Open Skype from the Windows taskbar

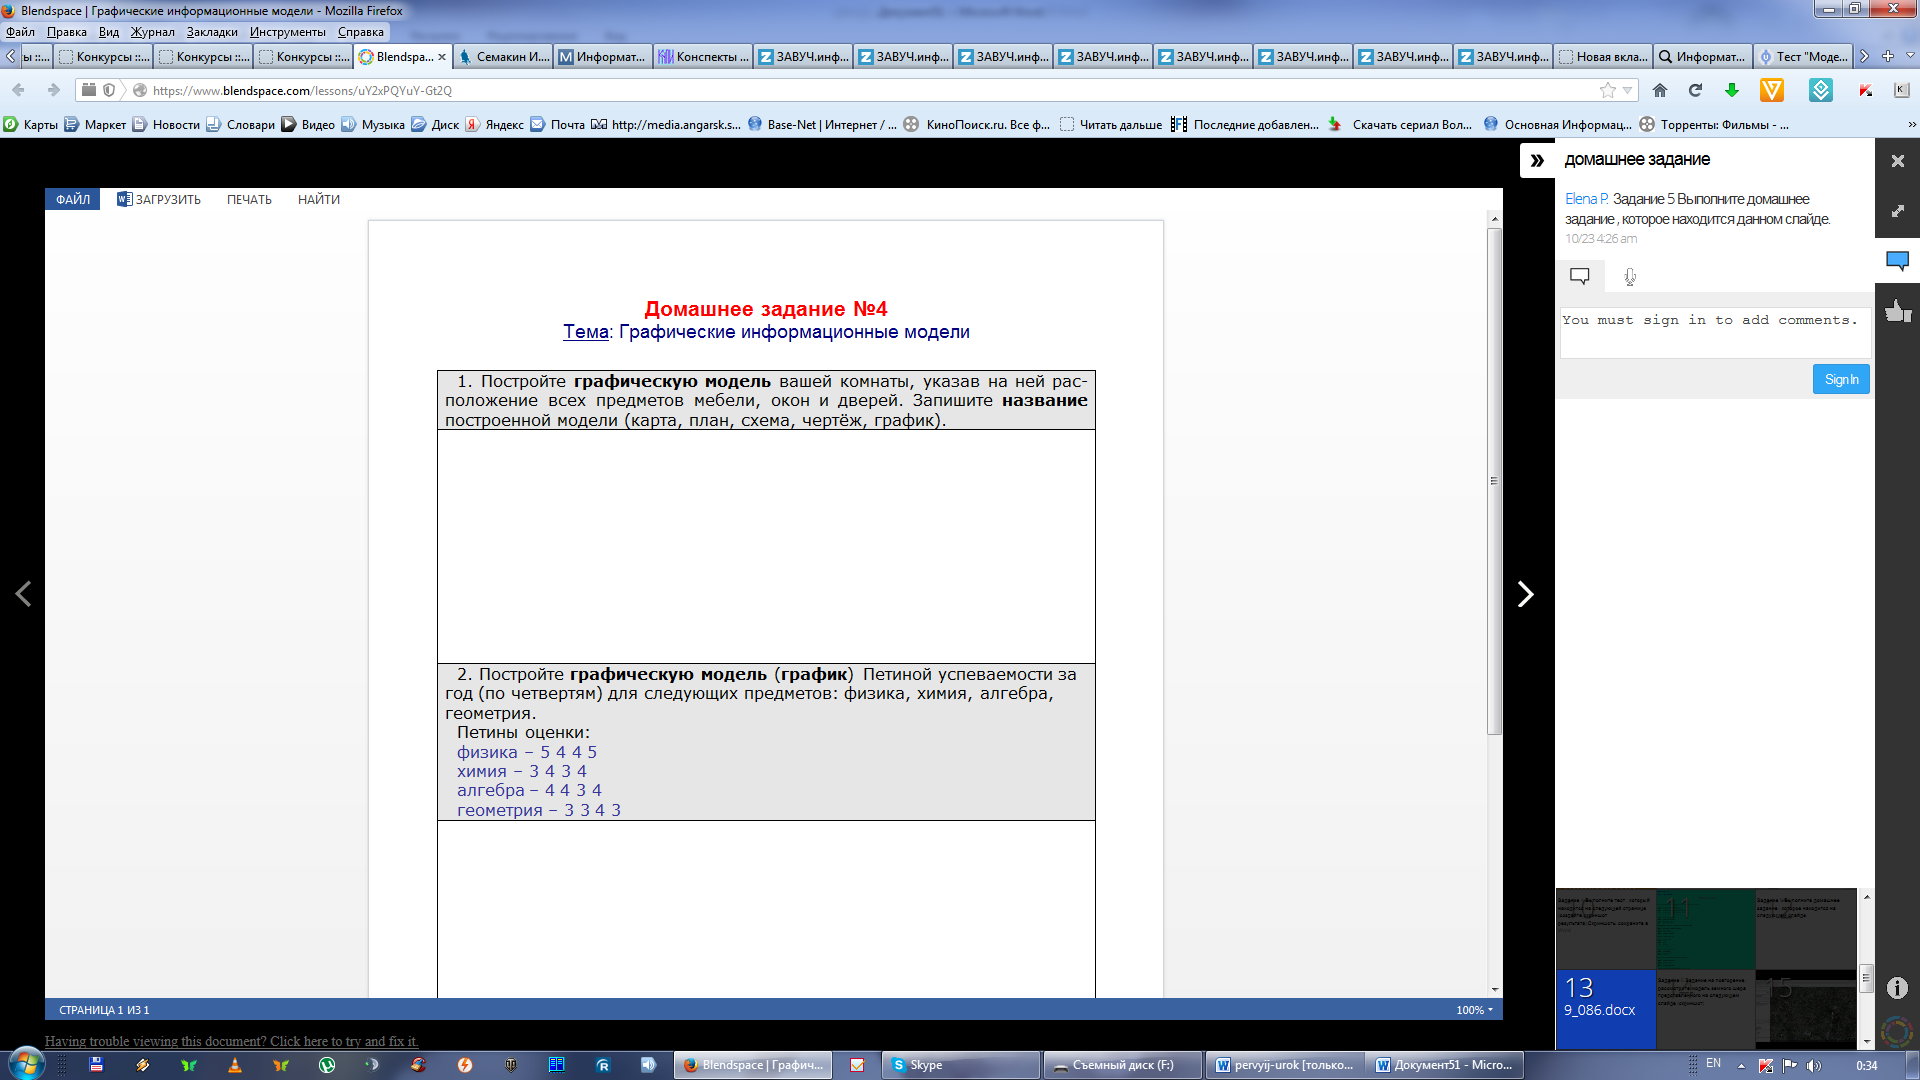(958, 1065)
